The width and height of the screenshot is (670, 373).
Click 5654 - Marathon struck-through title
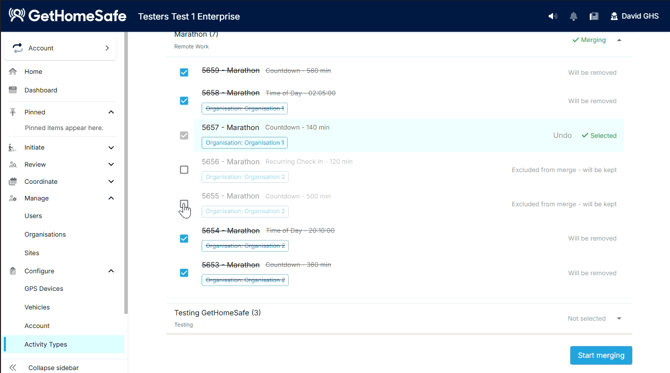(x=231, y=231)
